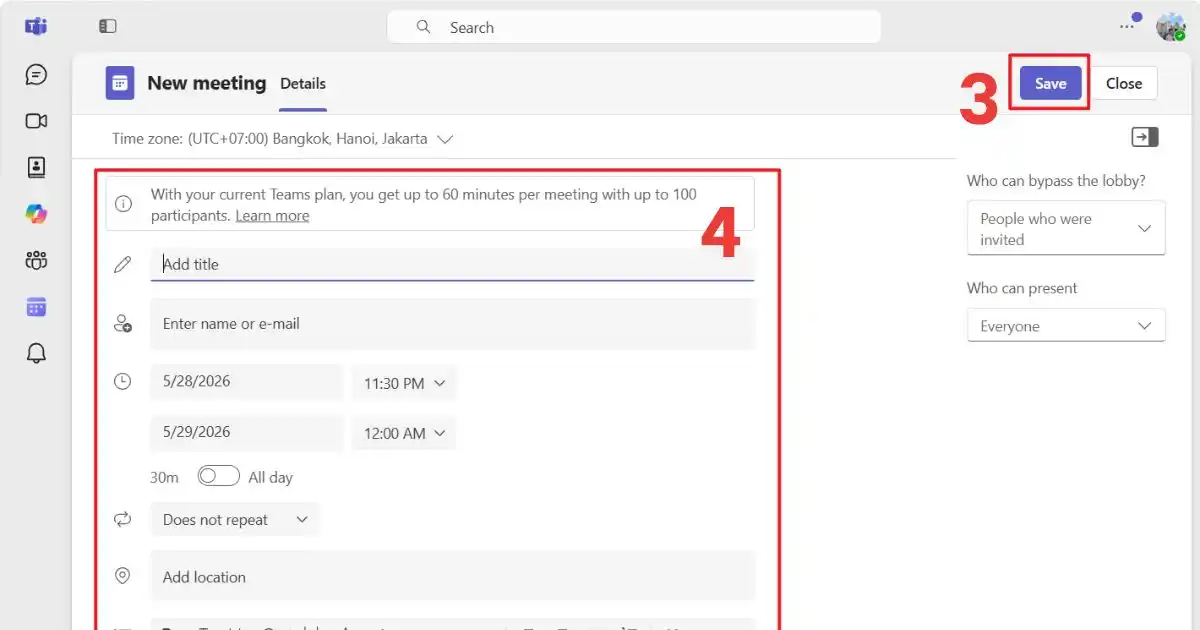Collapse the meeting options side pane
The height and width of the screenshot is (630, 1200).
pyautogui.click(x=1145, y=137)
